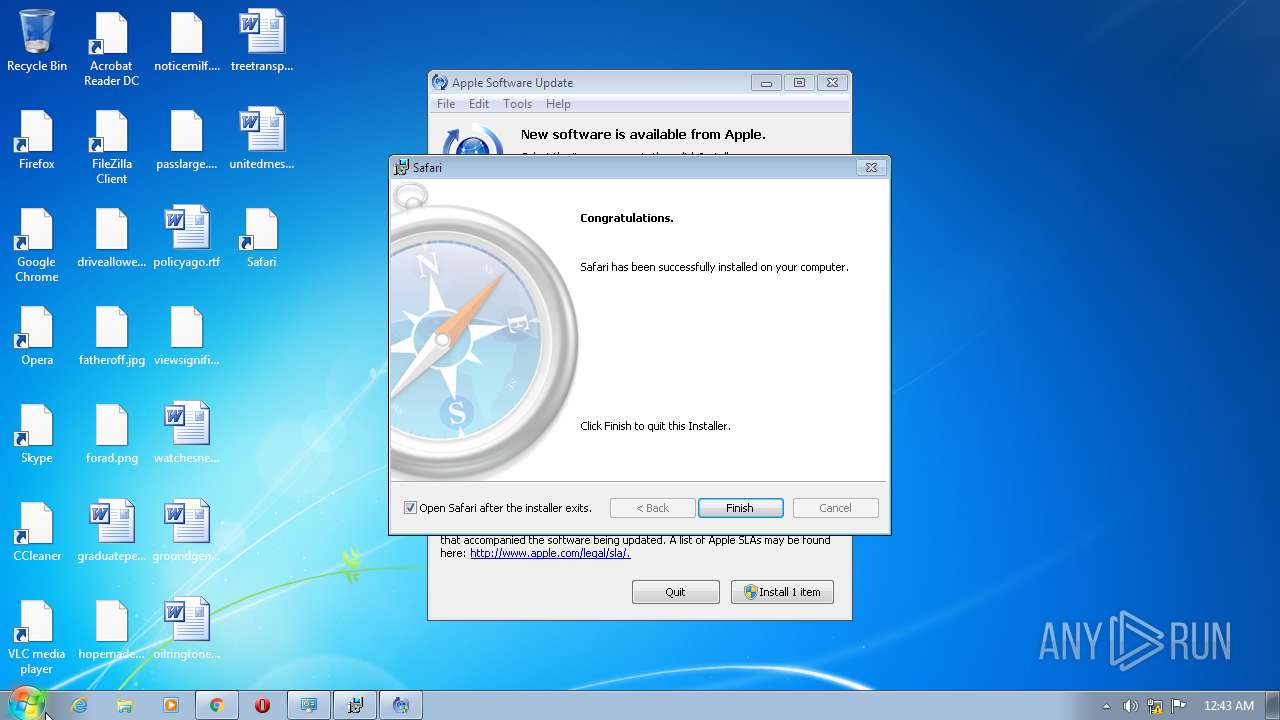Image resolution: width=1280 pixels, height=720 pixels.
Task: Switch to Safari installer taskbar button
Action: [355, 705]
